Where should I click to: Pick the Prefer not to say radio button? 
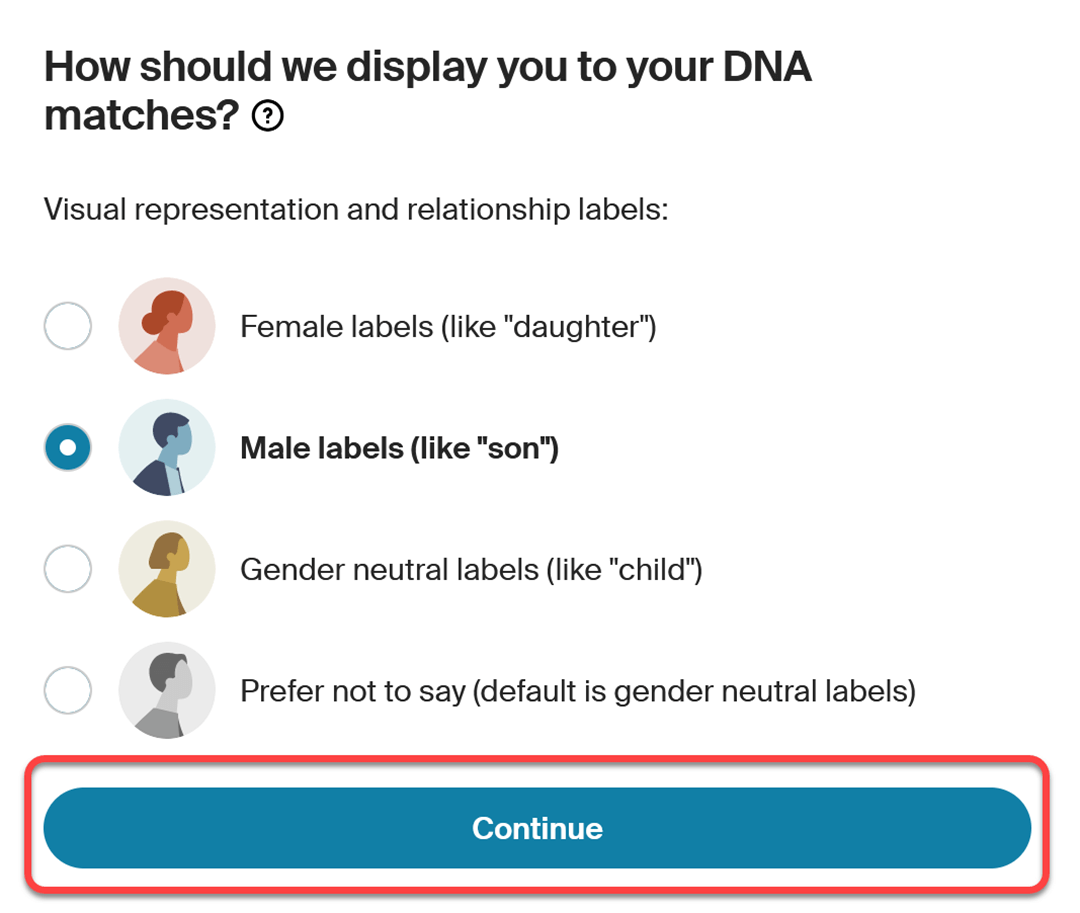tap(68, 691)
